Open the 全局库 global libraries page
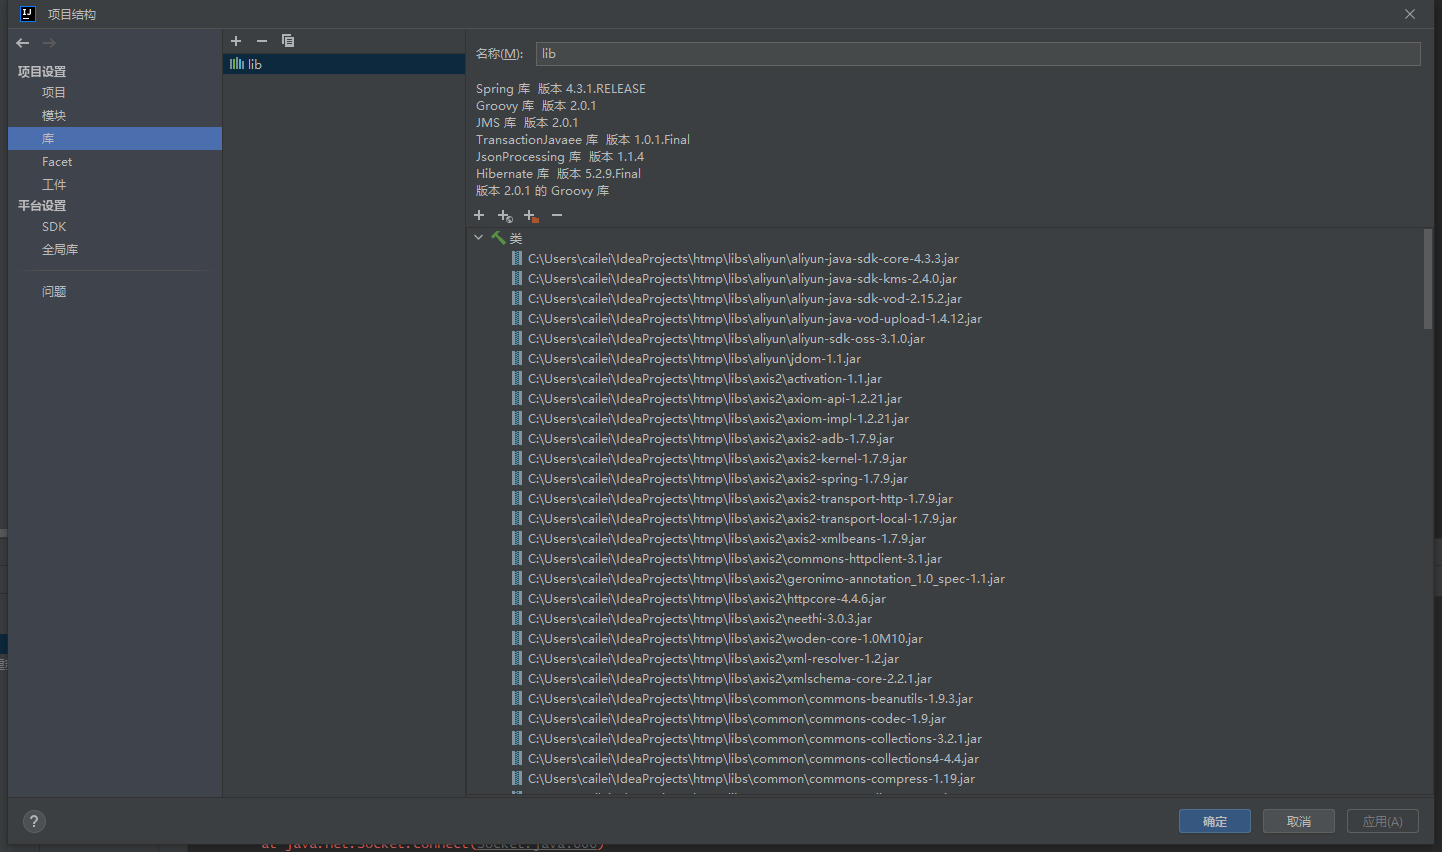1442x852 pixels. [x=60, y=249]
